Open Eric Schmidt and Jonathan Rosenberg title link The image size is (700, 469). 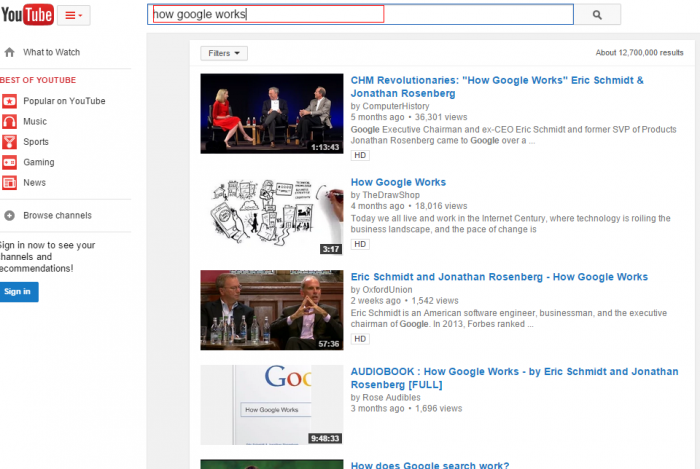pos(499,277)
